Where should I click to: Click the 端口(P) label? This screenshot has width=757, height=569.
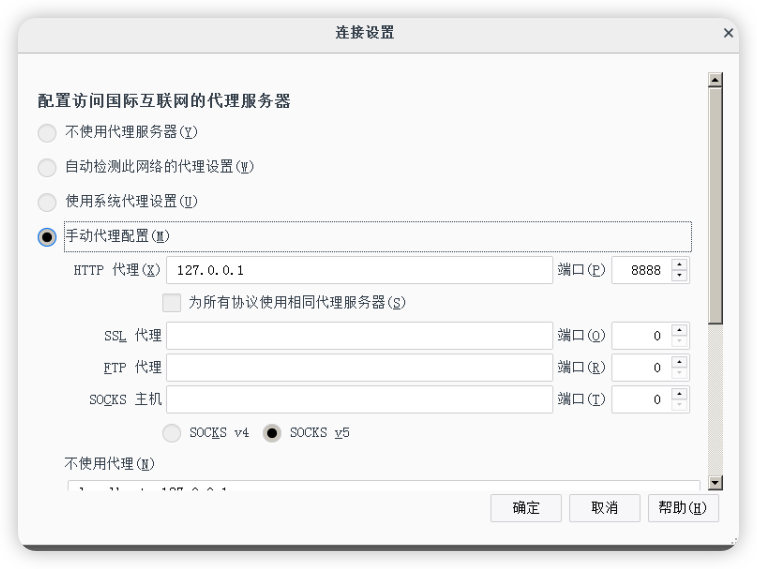(581, 270)
